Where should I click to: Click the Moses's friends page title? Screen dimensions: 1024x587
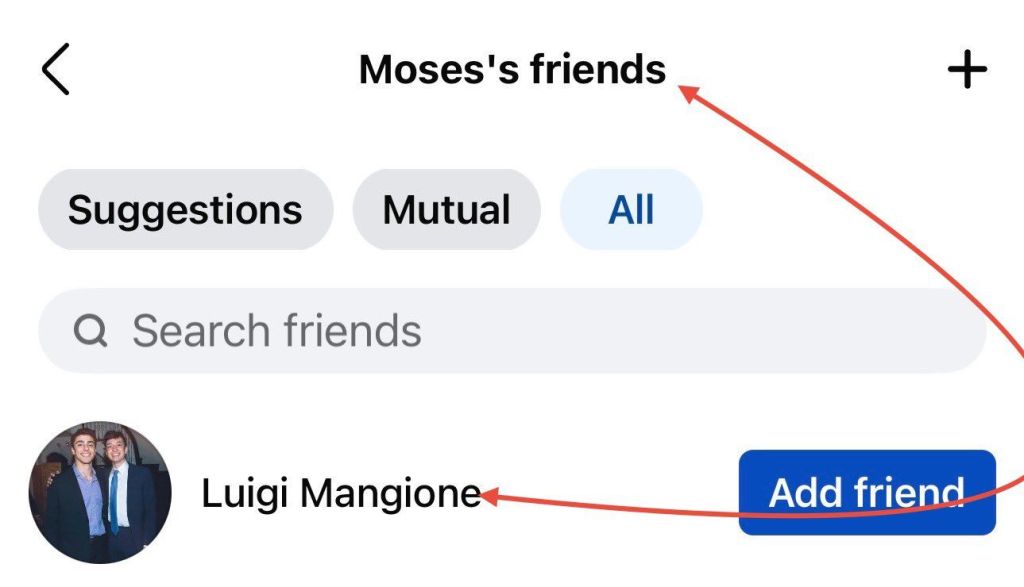(512, 70)
